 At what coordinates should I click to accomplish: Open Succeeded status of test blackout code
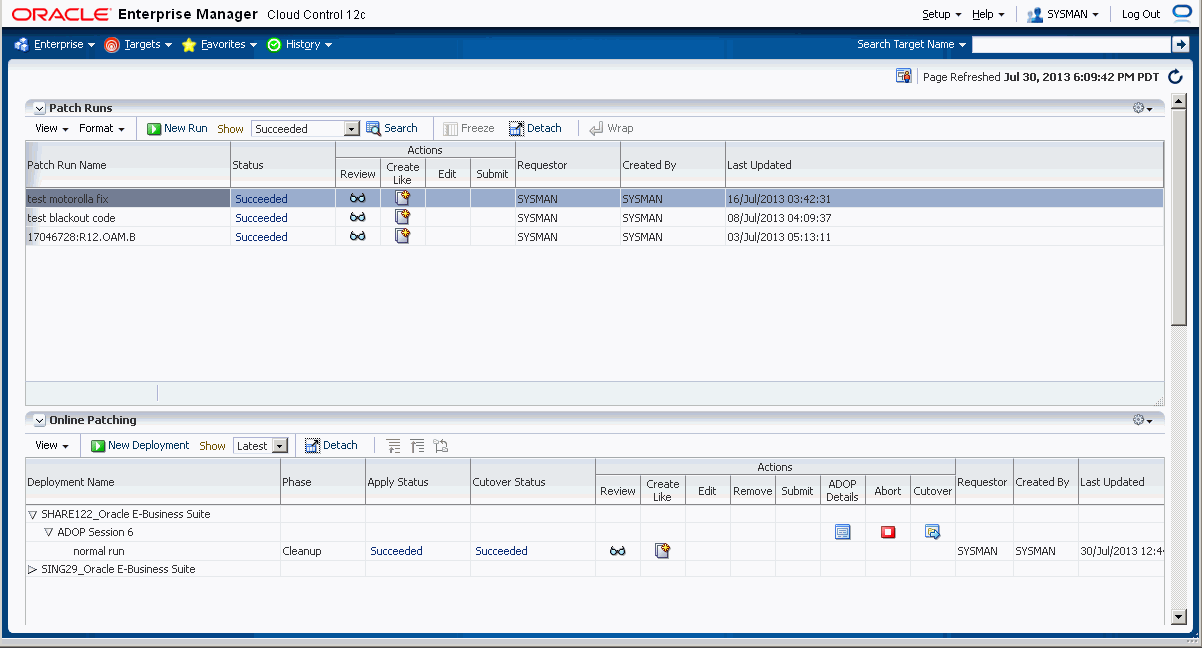pyautogui.click(x=261, y=218)
